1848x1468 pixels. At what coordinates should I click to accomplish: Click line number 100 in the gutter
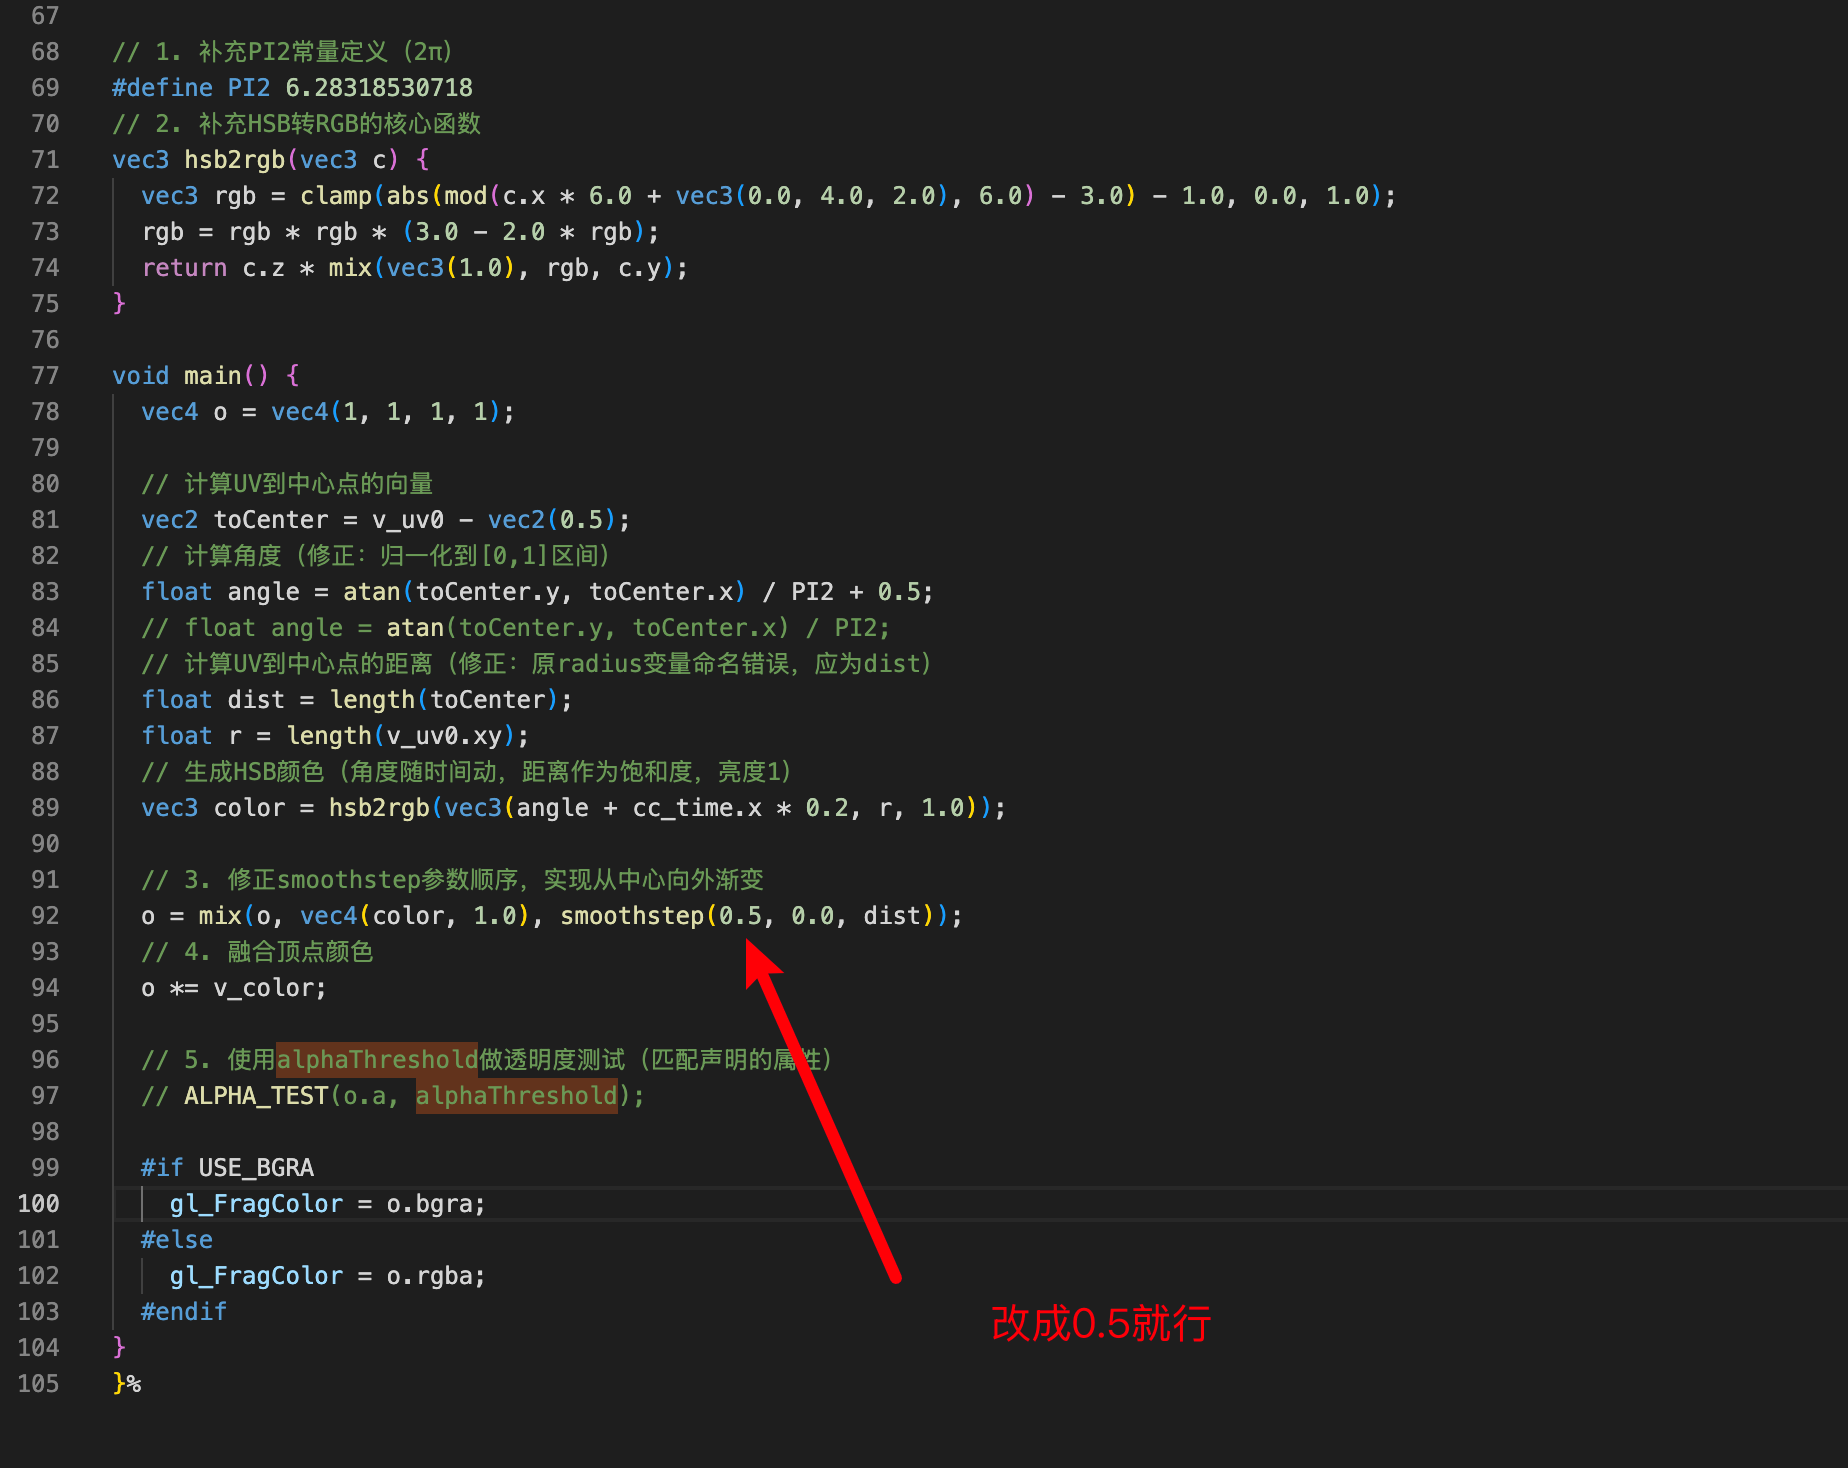click(38, 1203)
